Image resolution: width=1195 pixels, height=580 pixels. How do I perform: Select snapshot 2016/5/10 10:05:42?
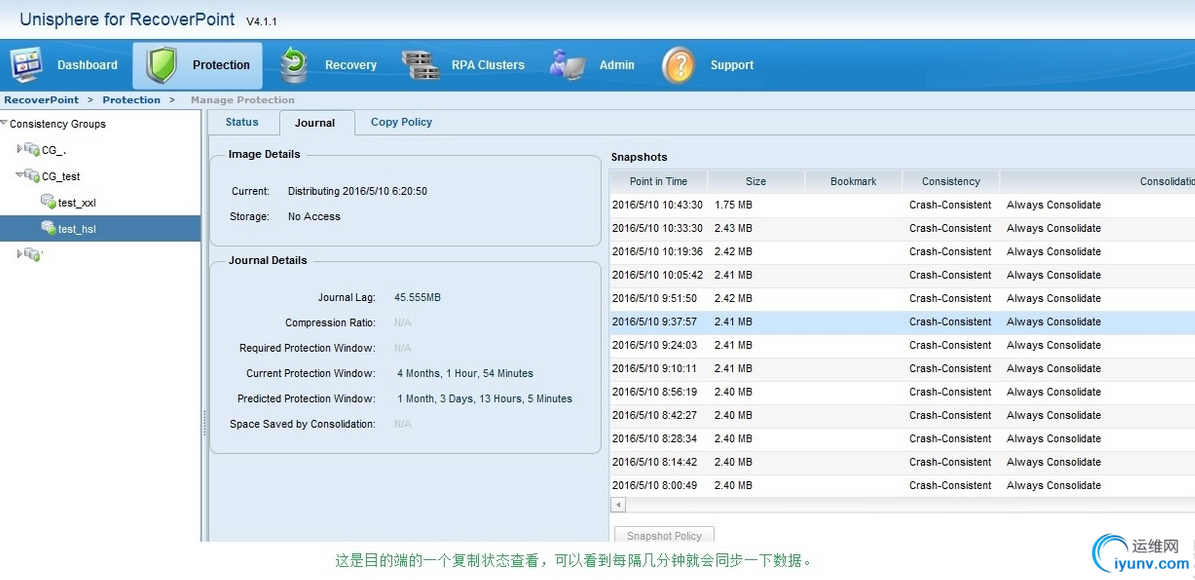(x=902, y=275)
